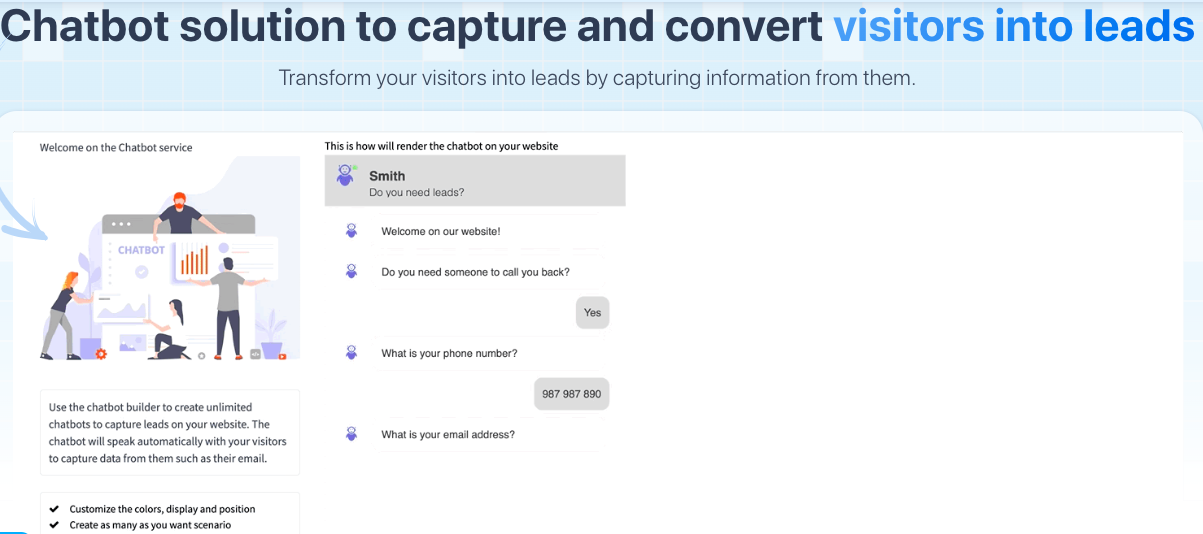Click checkmark next to 'Customize the colors'

pos(54,509)
